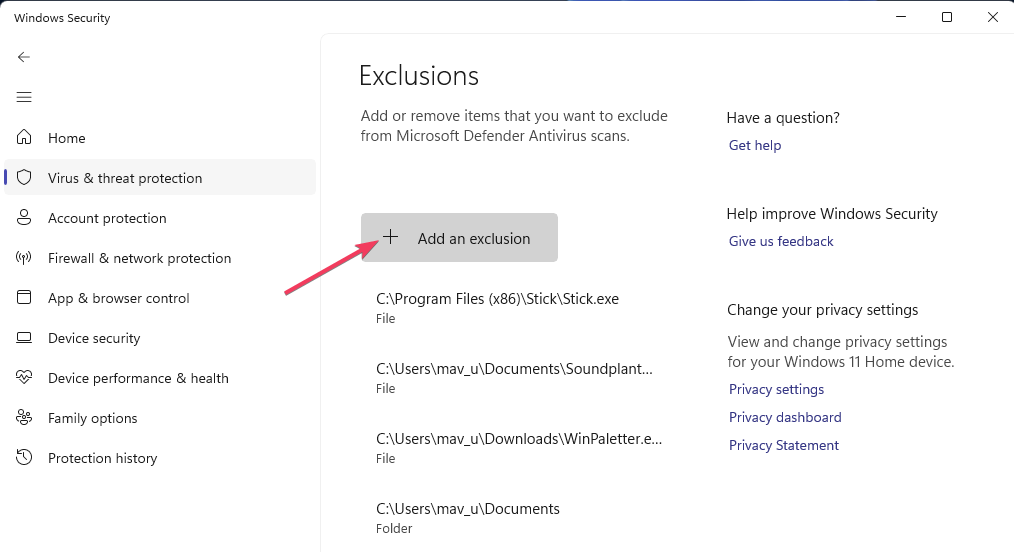Click the Home house icon

click(x=25, y=138)
